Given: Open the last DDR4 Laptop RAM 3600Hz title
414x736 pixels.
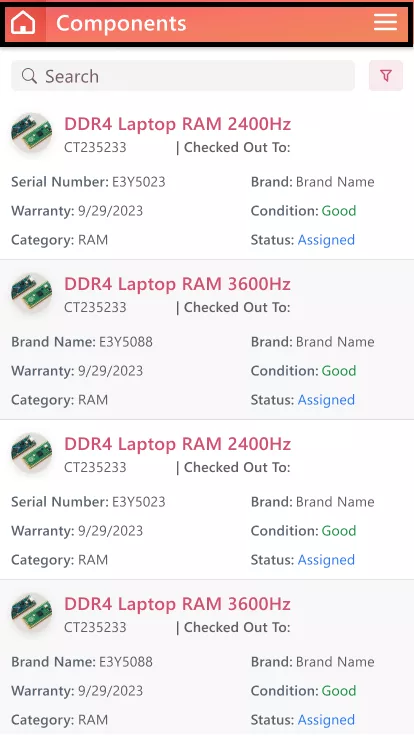Looking at the screenshot, I should pyautogui.click(x=177, y=604).
